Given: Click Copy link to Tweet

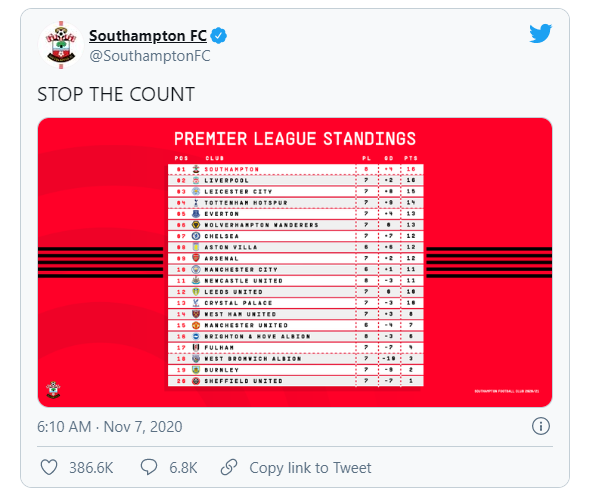Looking at the screenshot, I should point(310,468).
